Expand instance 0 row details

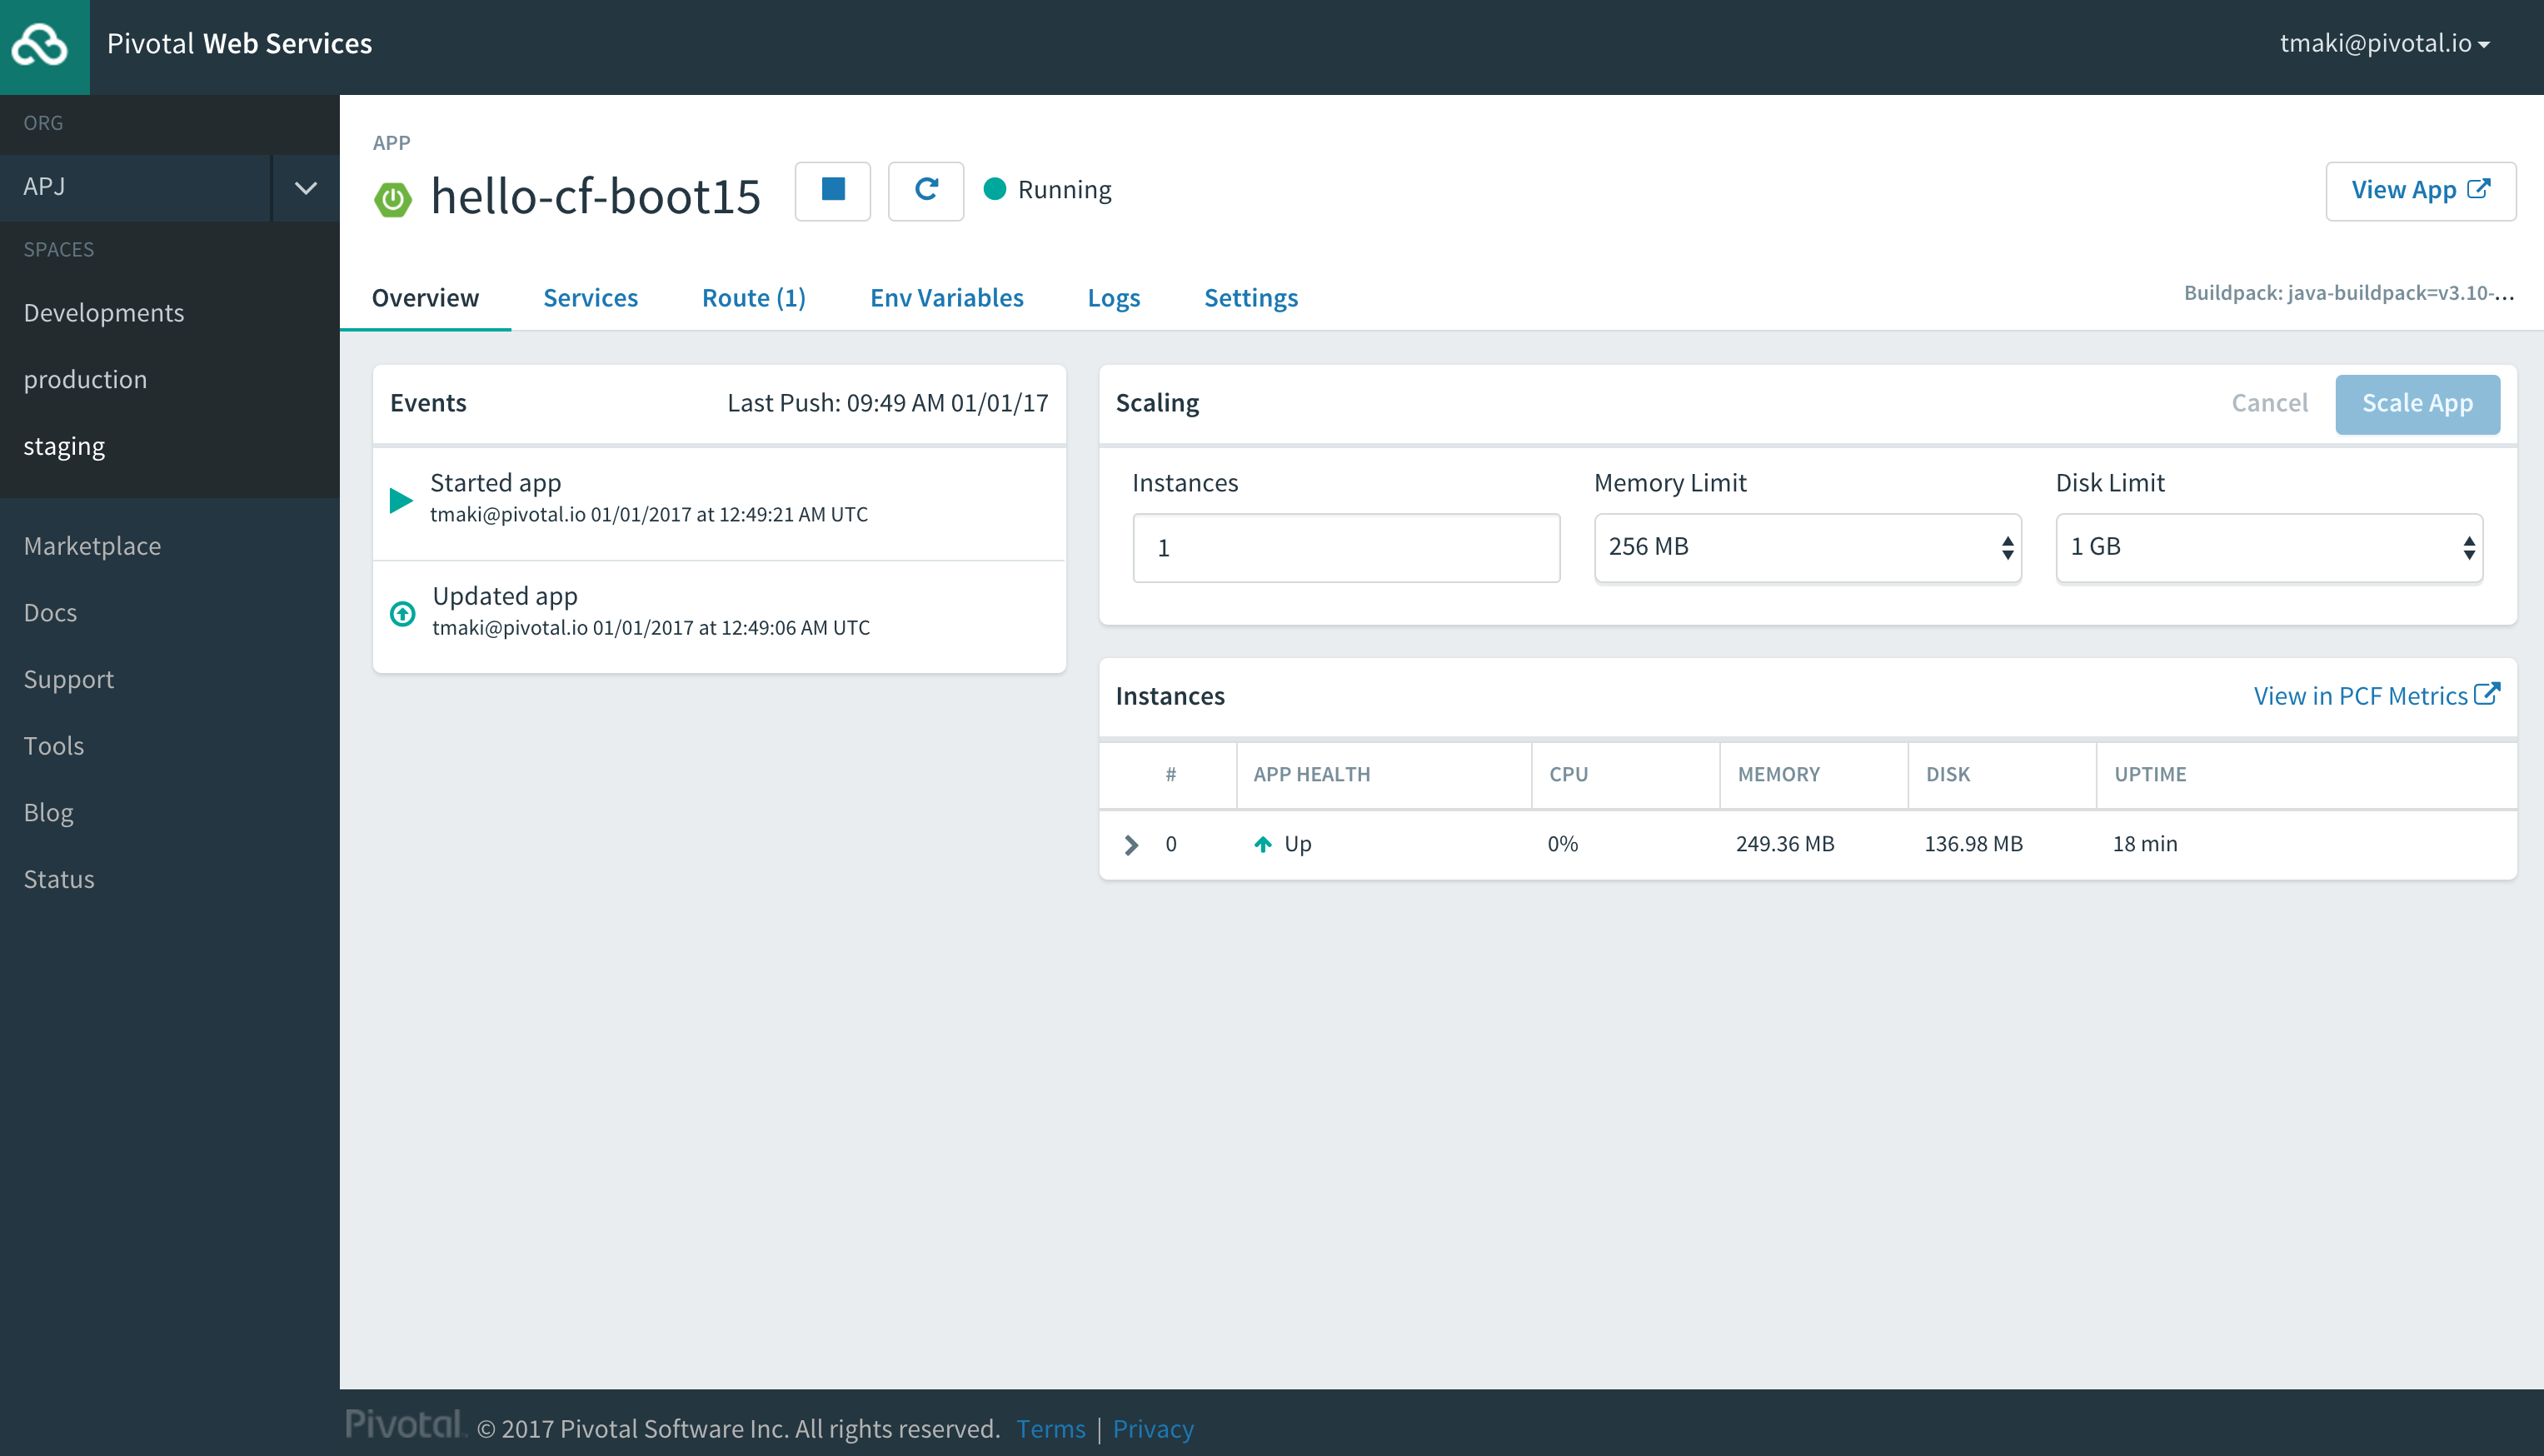[1131, 844]
